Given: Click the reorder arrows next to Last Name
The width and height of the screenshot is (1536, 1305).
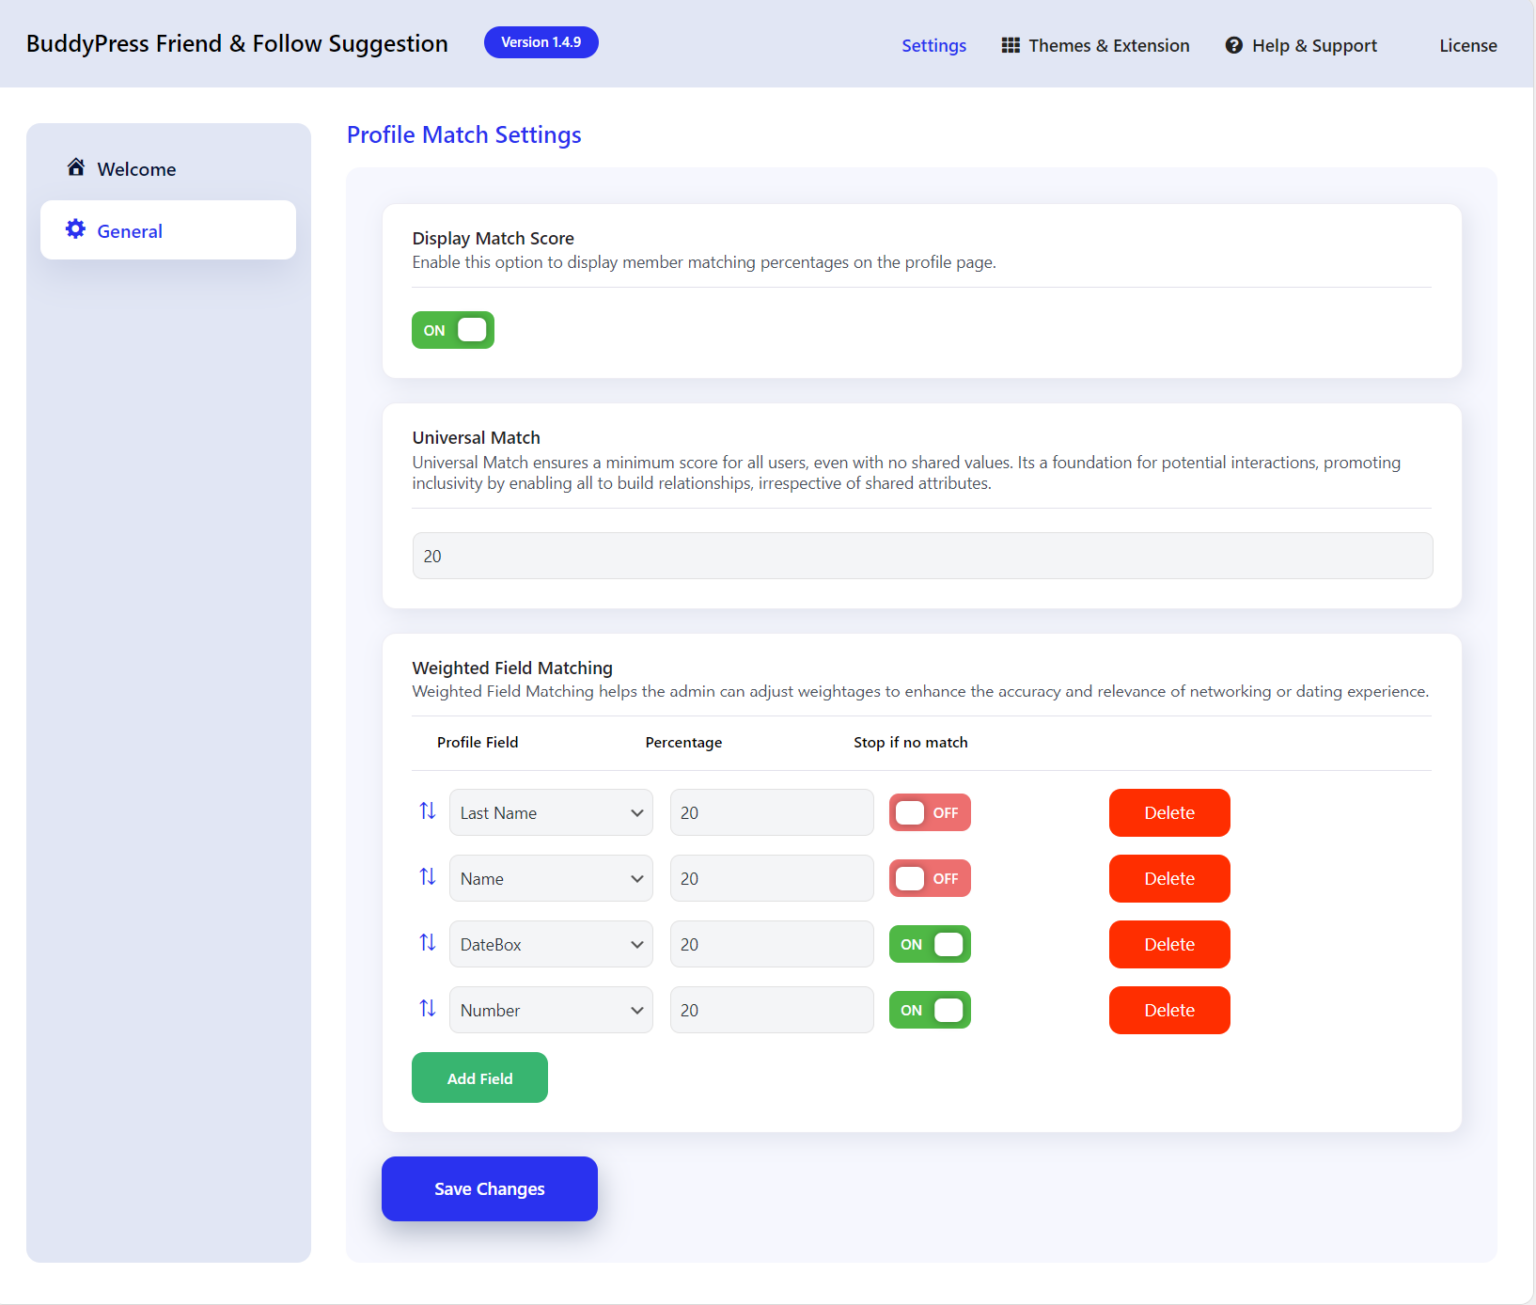Looking at the screenshot, I should click(428, 811).
